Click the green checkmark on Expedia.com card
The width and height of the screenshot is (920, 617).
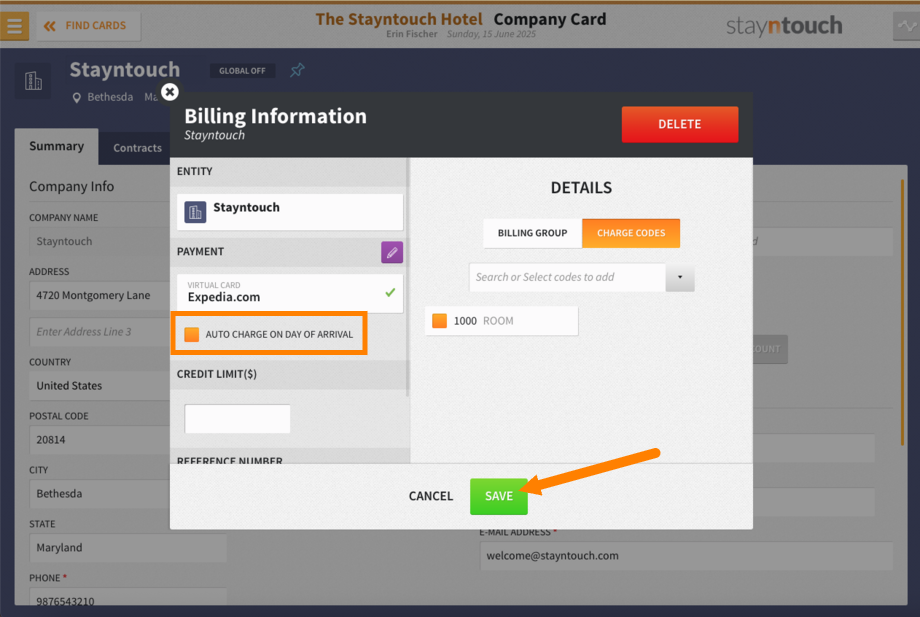pos(390,292)
